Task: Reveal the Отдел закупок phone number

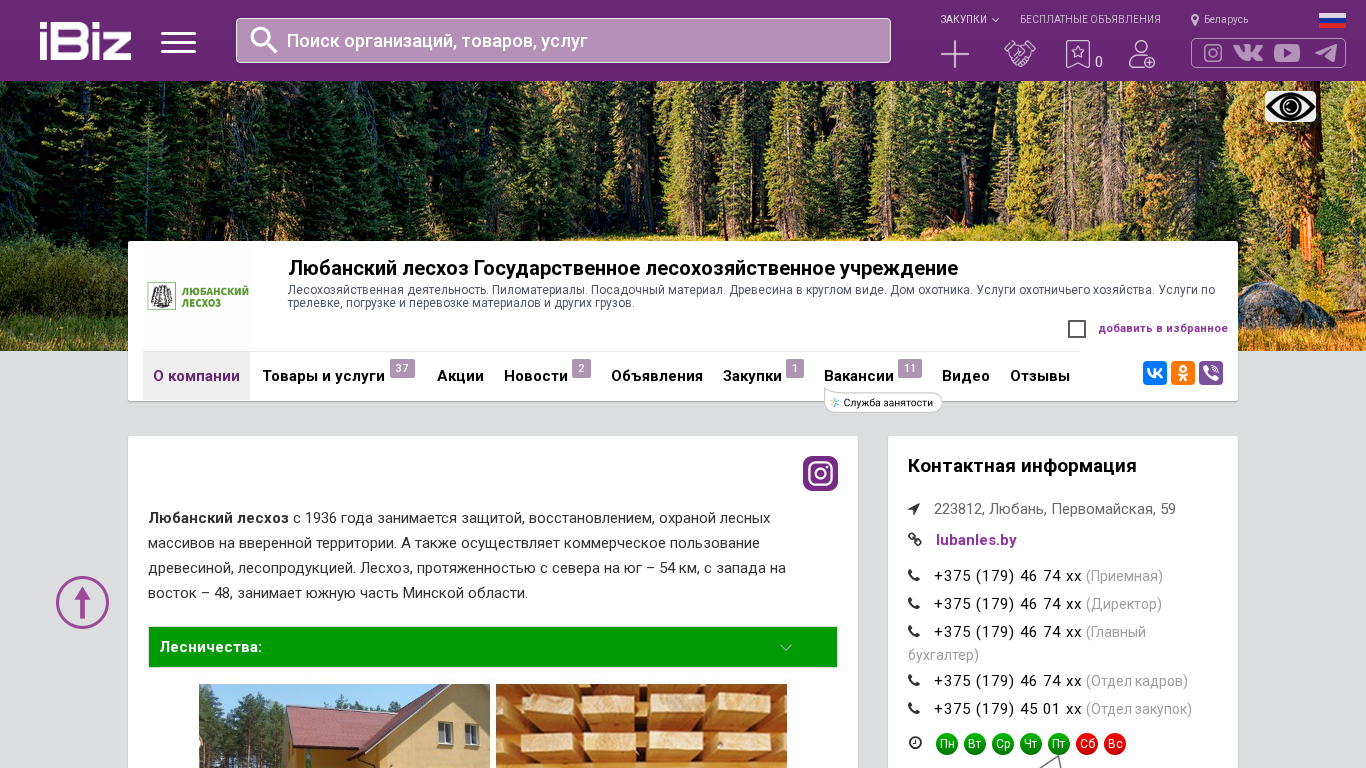Action: coord(1008,709)
